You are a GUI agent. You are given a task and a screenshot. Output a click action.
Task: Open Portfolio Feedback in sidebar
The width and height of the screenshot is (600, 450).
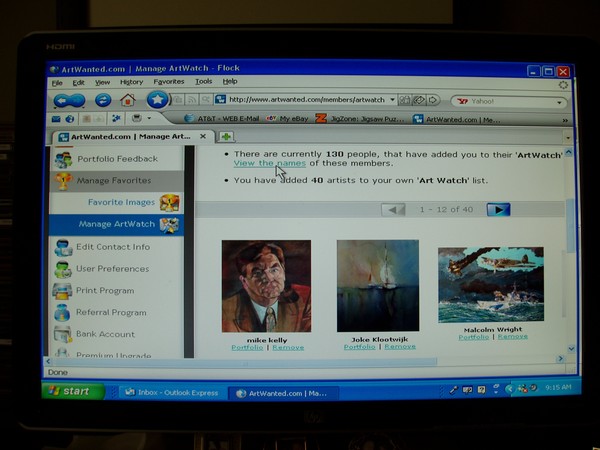coord(117,159)
